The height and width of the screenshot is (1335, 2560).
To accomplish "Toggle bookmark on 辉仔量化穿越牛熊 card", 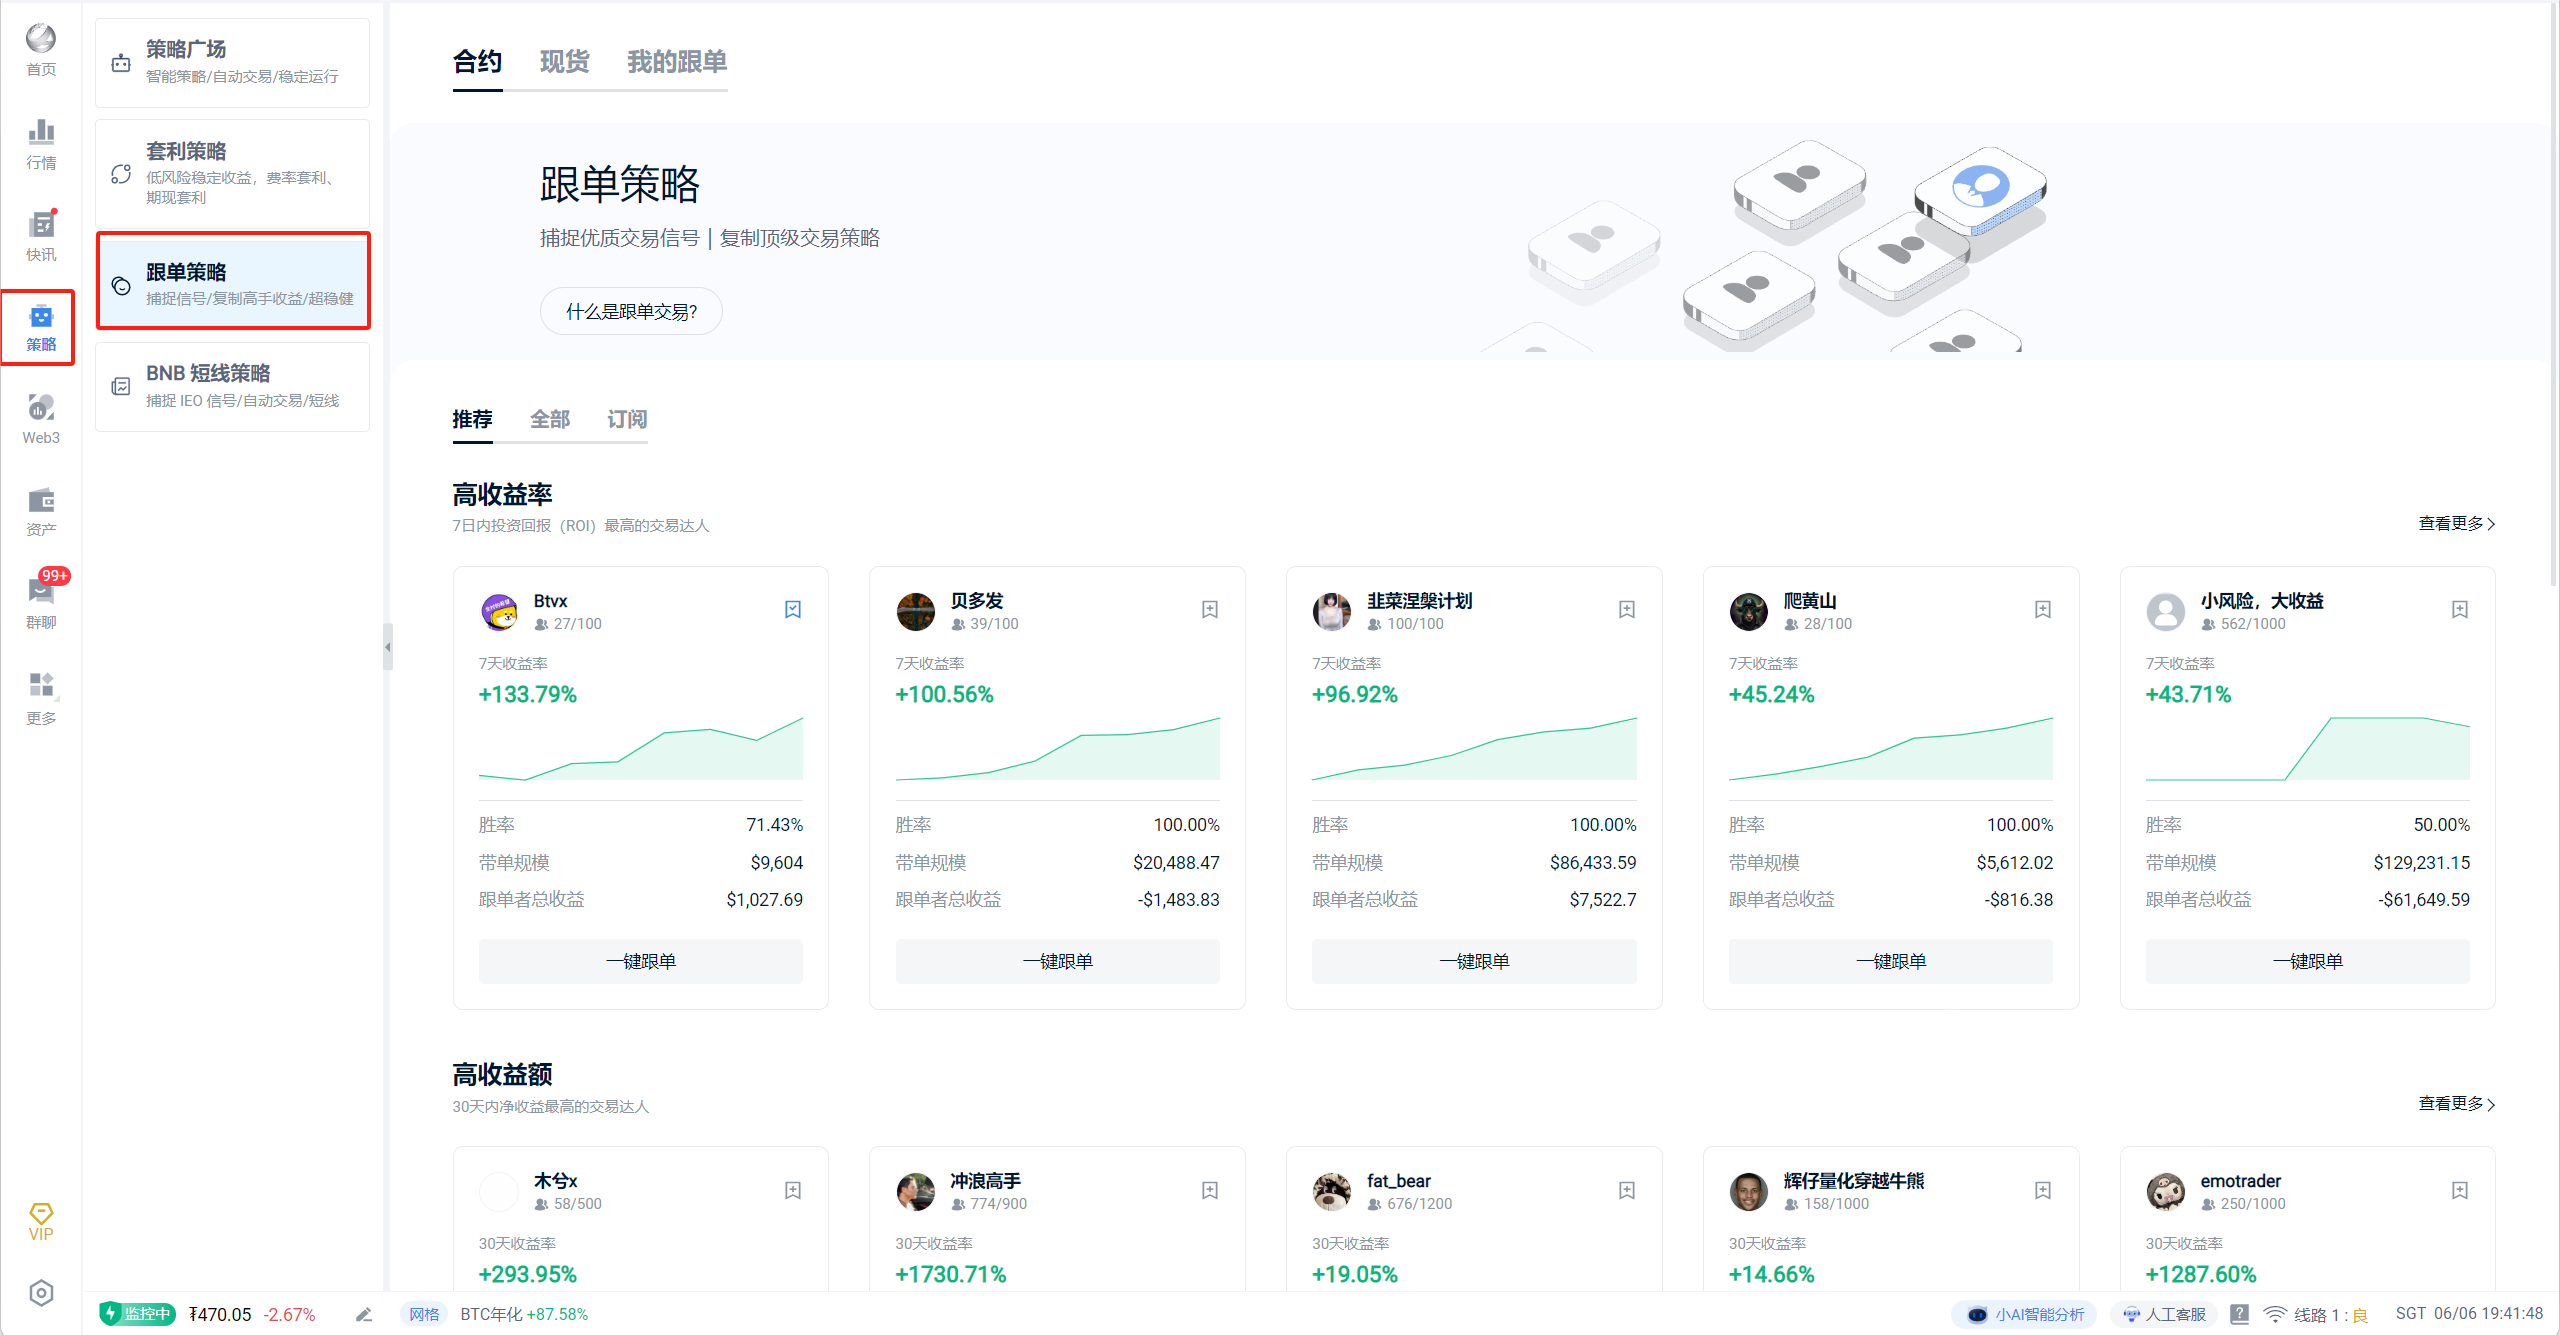I will (2043, 1190).
